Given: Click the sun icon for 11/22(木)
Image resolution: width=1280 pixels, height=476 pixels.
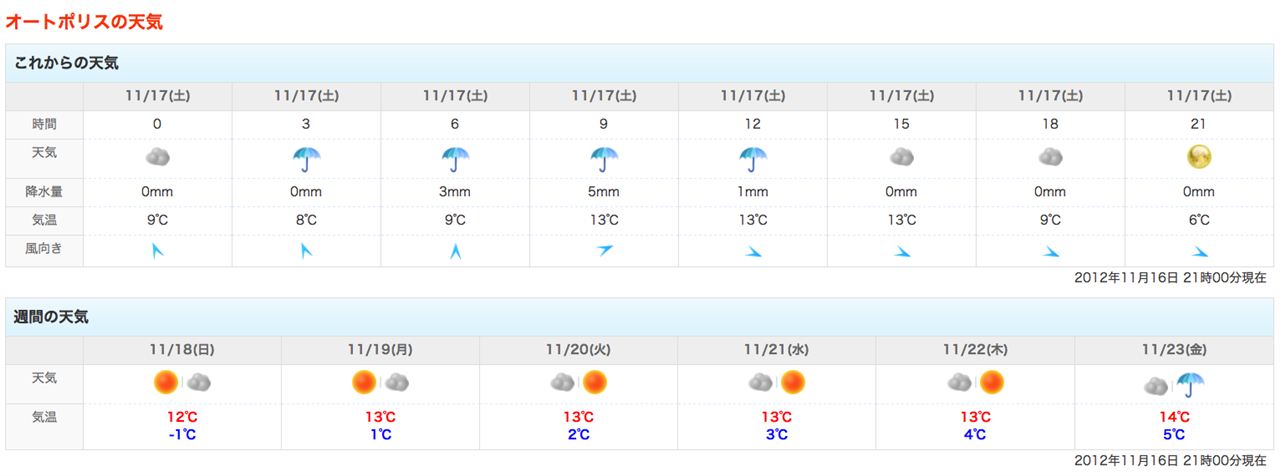Looking at the screenshot, I should (x=991, y=382).
